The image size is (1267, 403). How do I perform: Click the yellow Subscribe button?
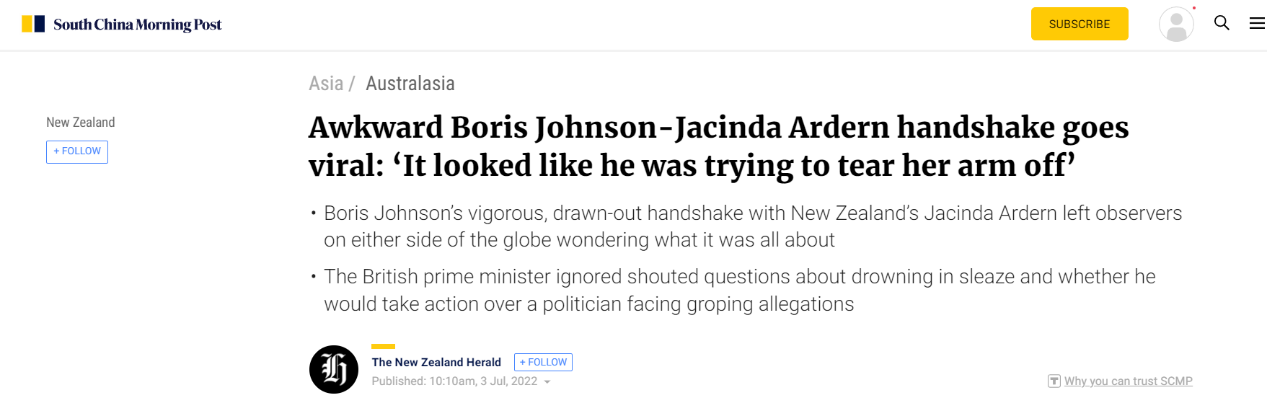[1079, 24]
